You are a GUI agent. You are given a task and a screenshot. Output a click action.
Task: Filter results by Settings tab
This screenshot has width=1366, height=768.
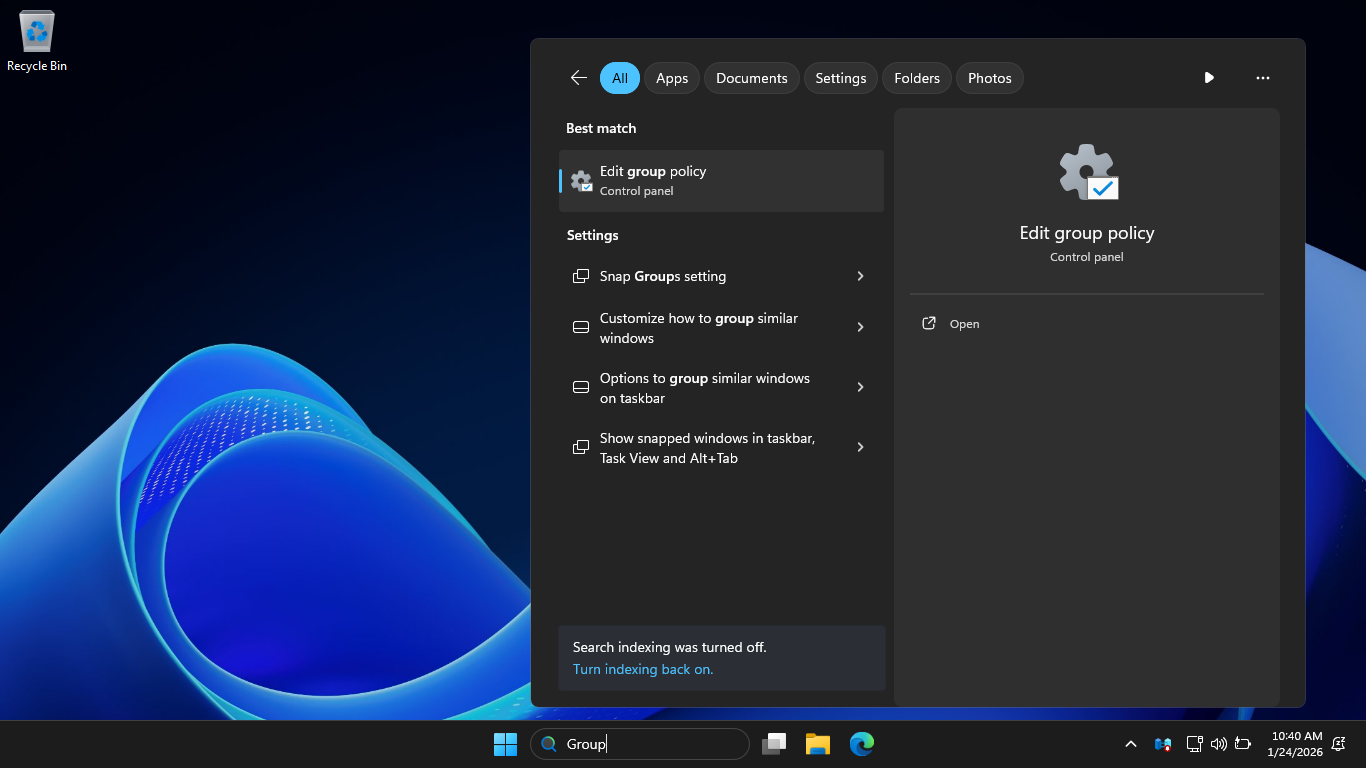point(840,78)
